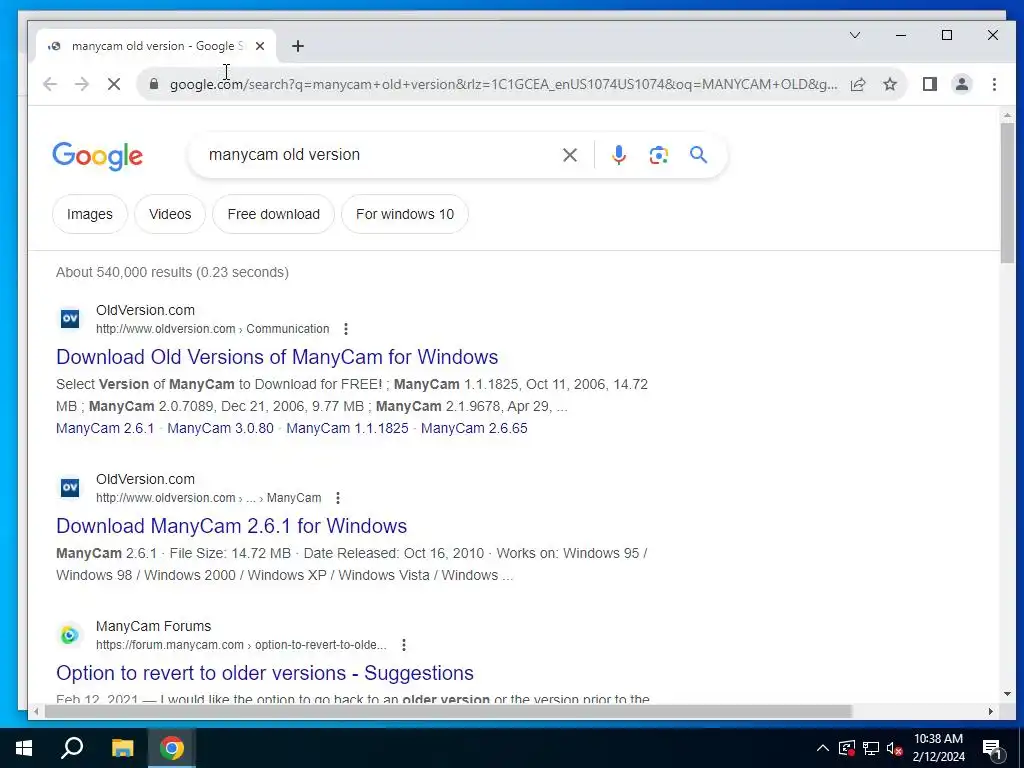Open ManyCam 3.0.80 sitelink

[x=220, y=428]
